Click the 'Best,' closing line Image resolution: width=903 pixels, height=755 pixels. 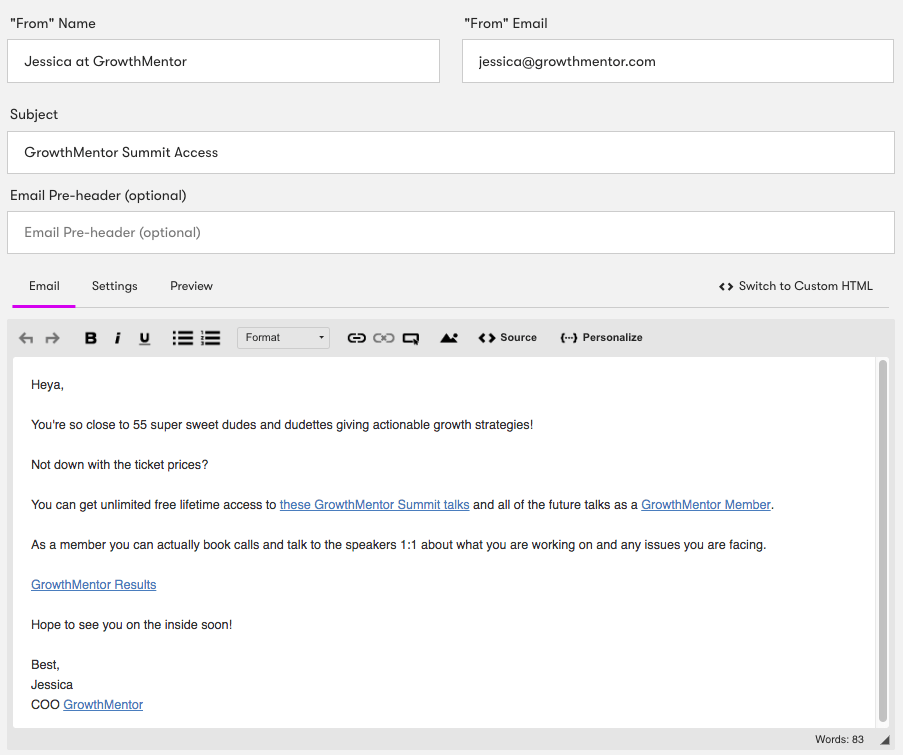(x=45, y=665)
